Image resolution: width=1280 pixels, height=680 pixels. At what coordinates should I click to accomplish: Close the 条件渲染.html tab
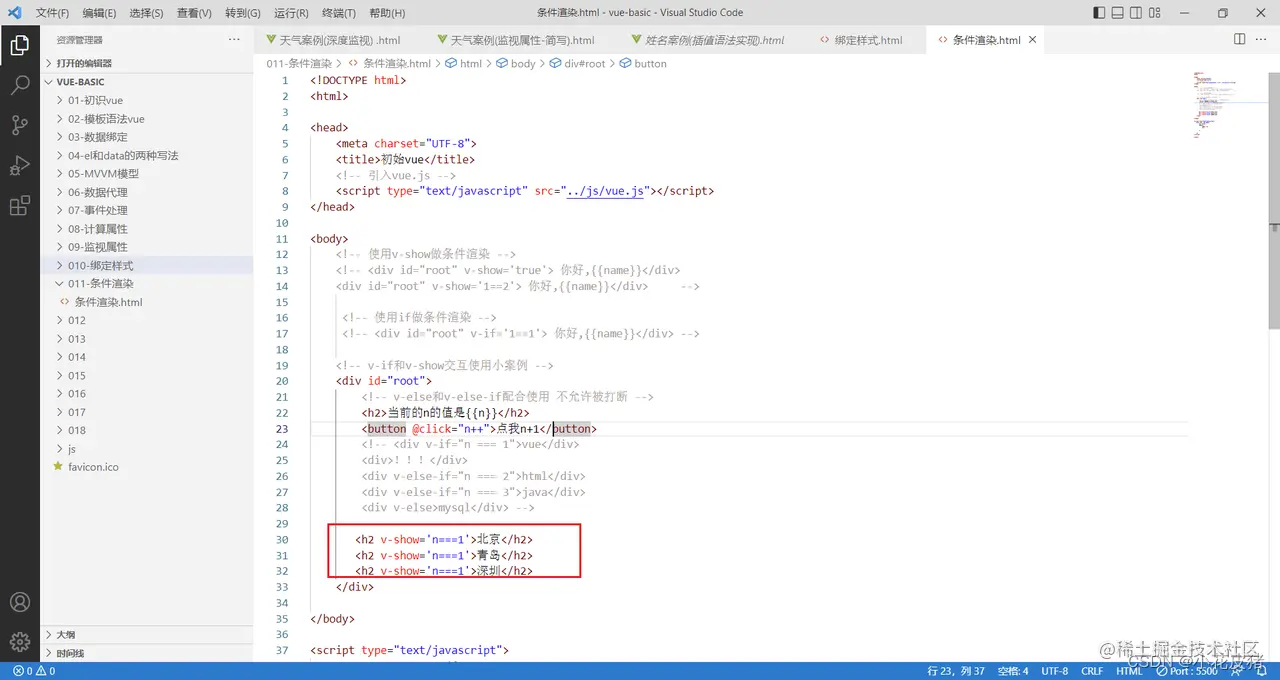pyautogui.click(x=1033, y=40)
